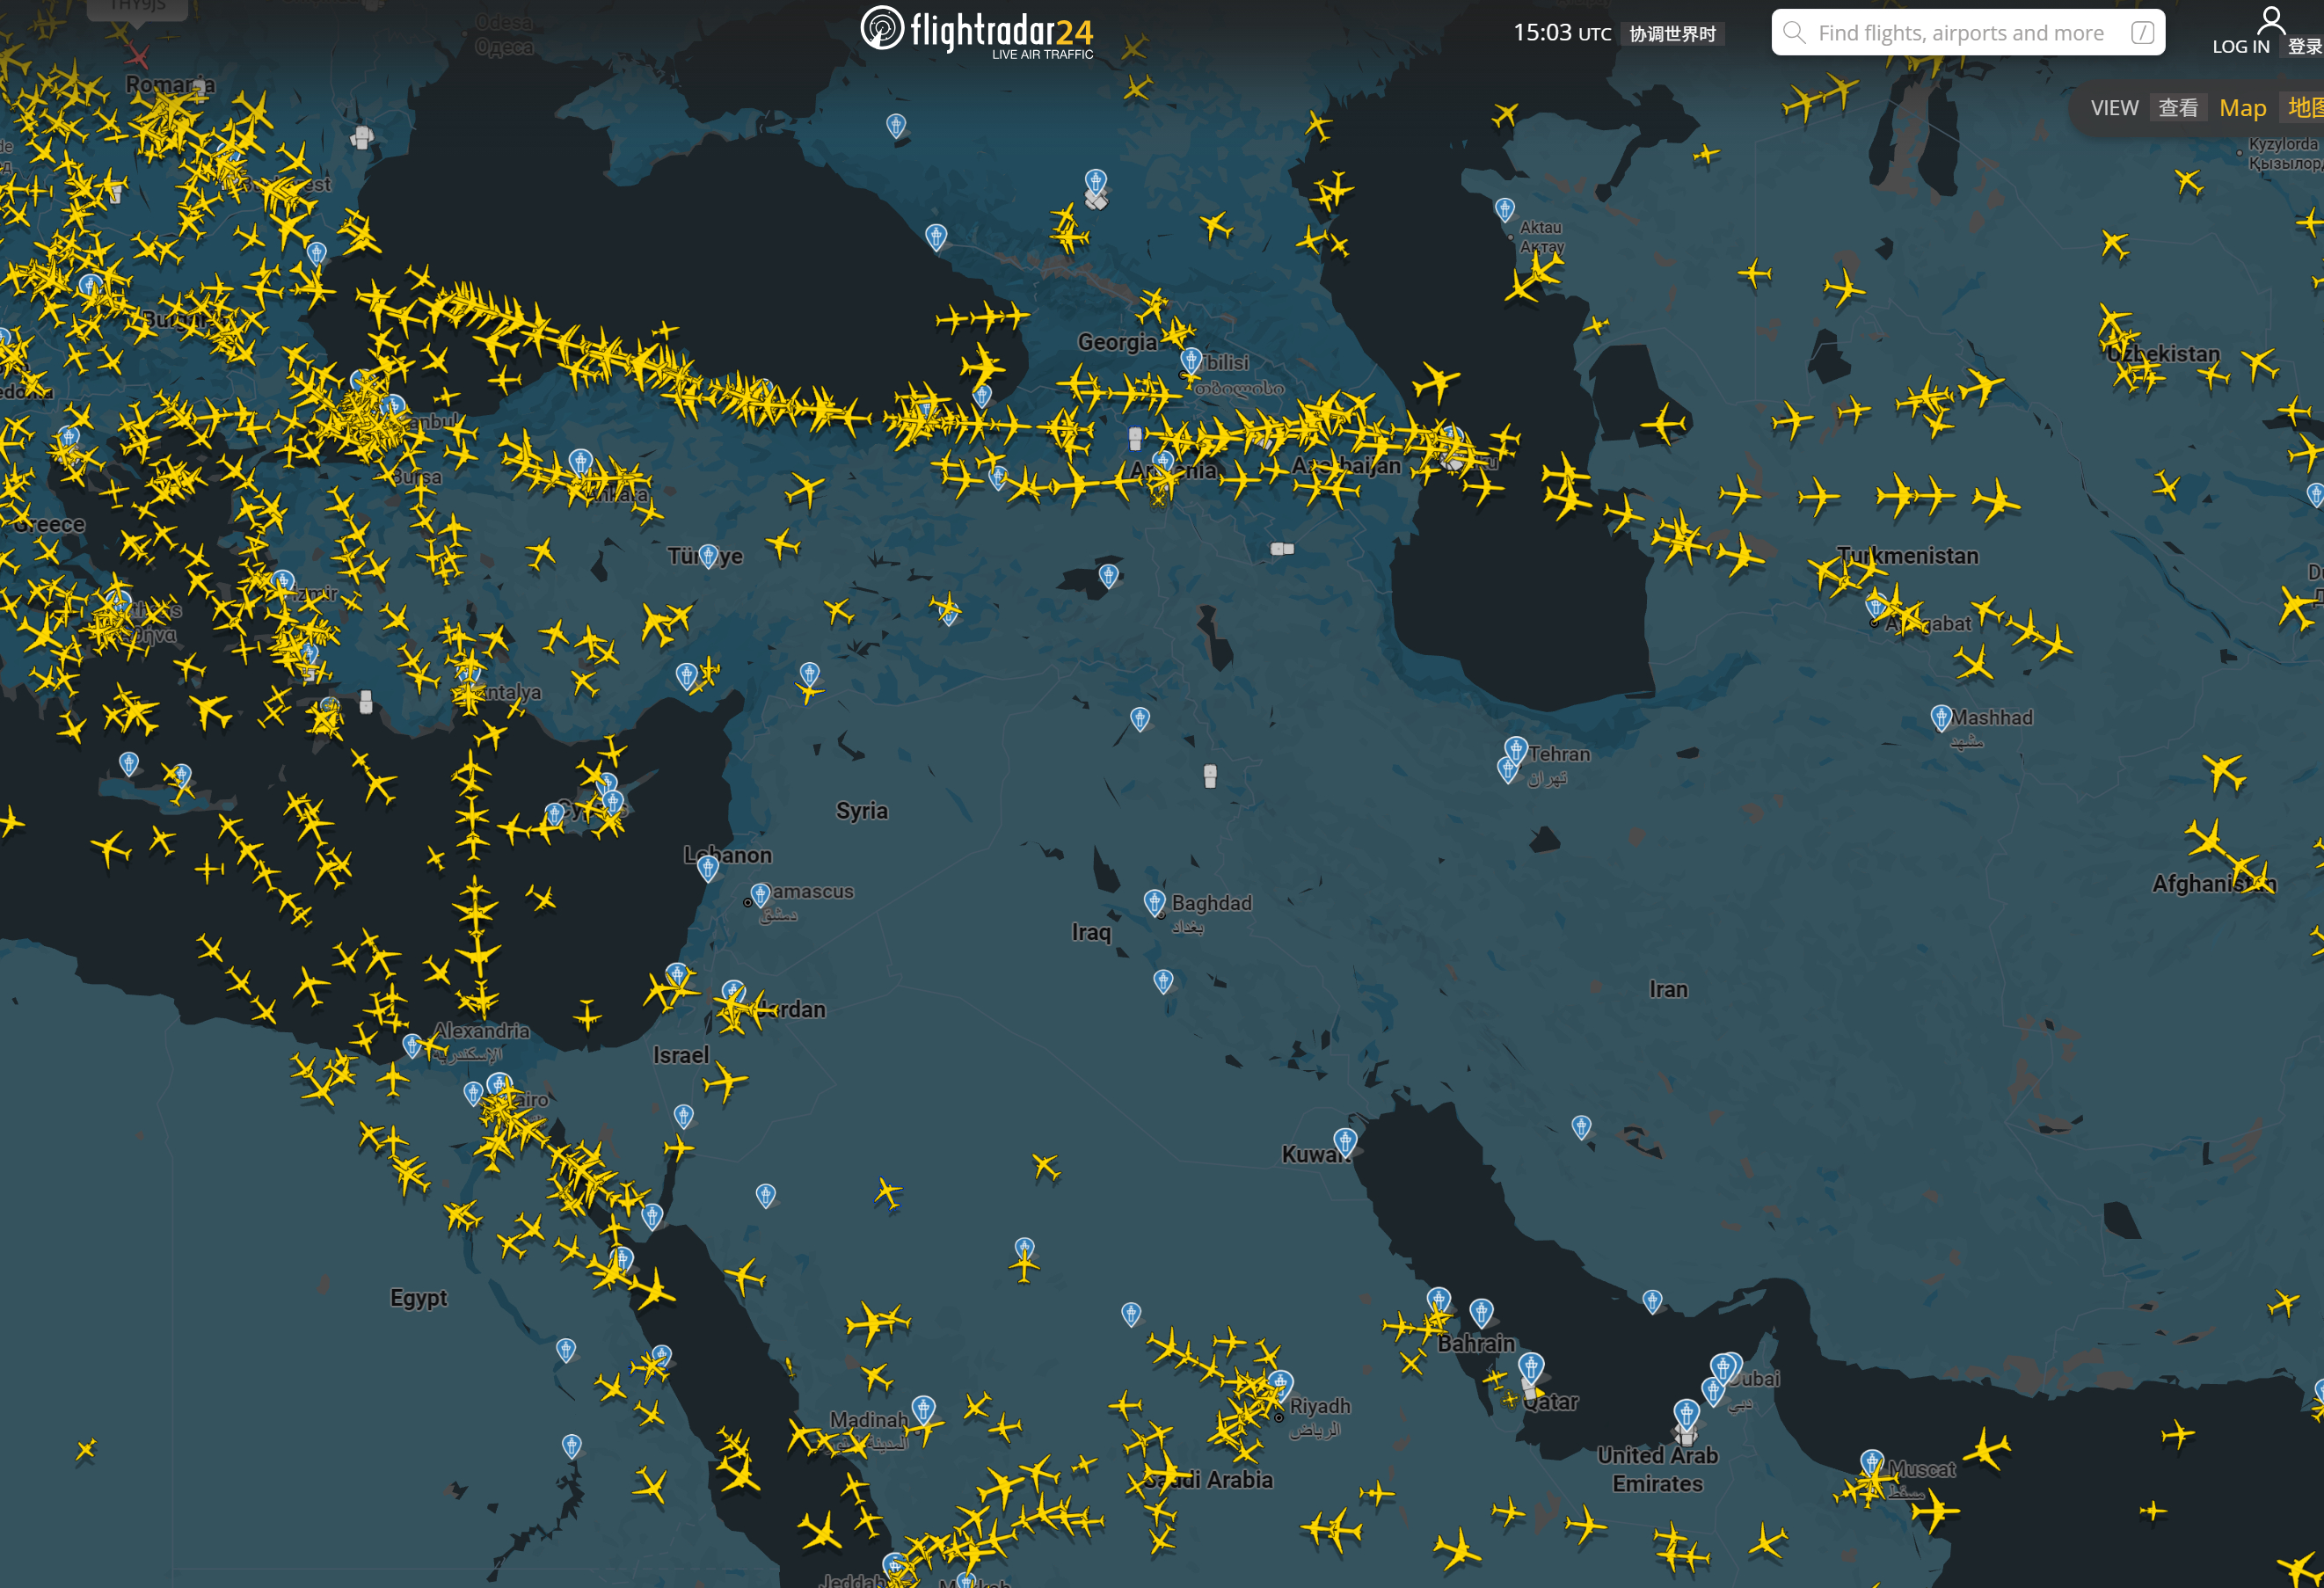The height and width of the screenshot is (1588, 2324).
Task: Click the LOG IN user icon
Action: point(2270,19)
